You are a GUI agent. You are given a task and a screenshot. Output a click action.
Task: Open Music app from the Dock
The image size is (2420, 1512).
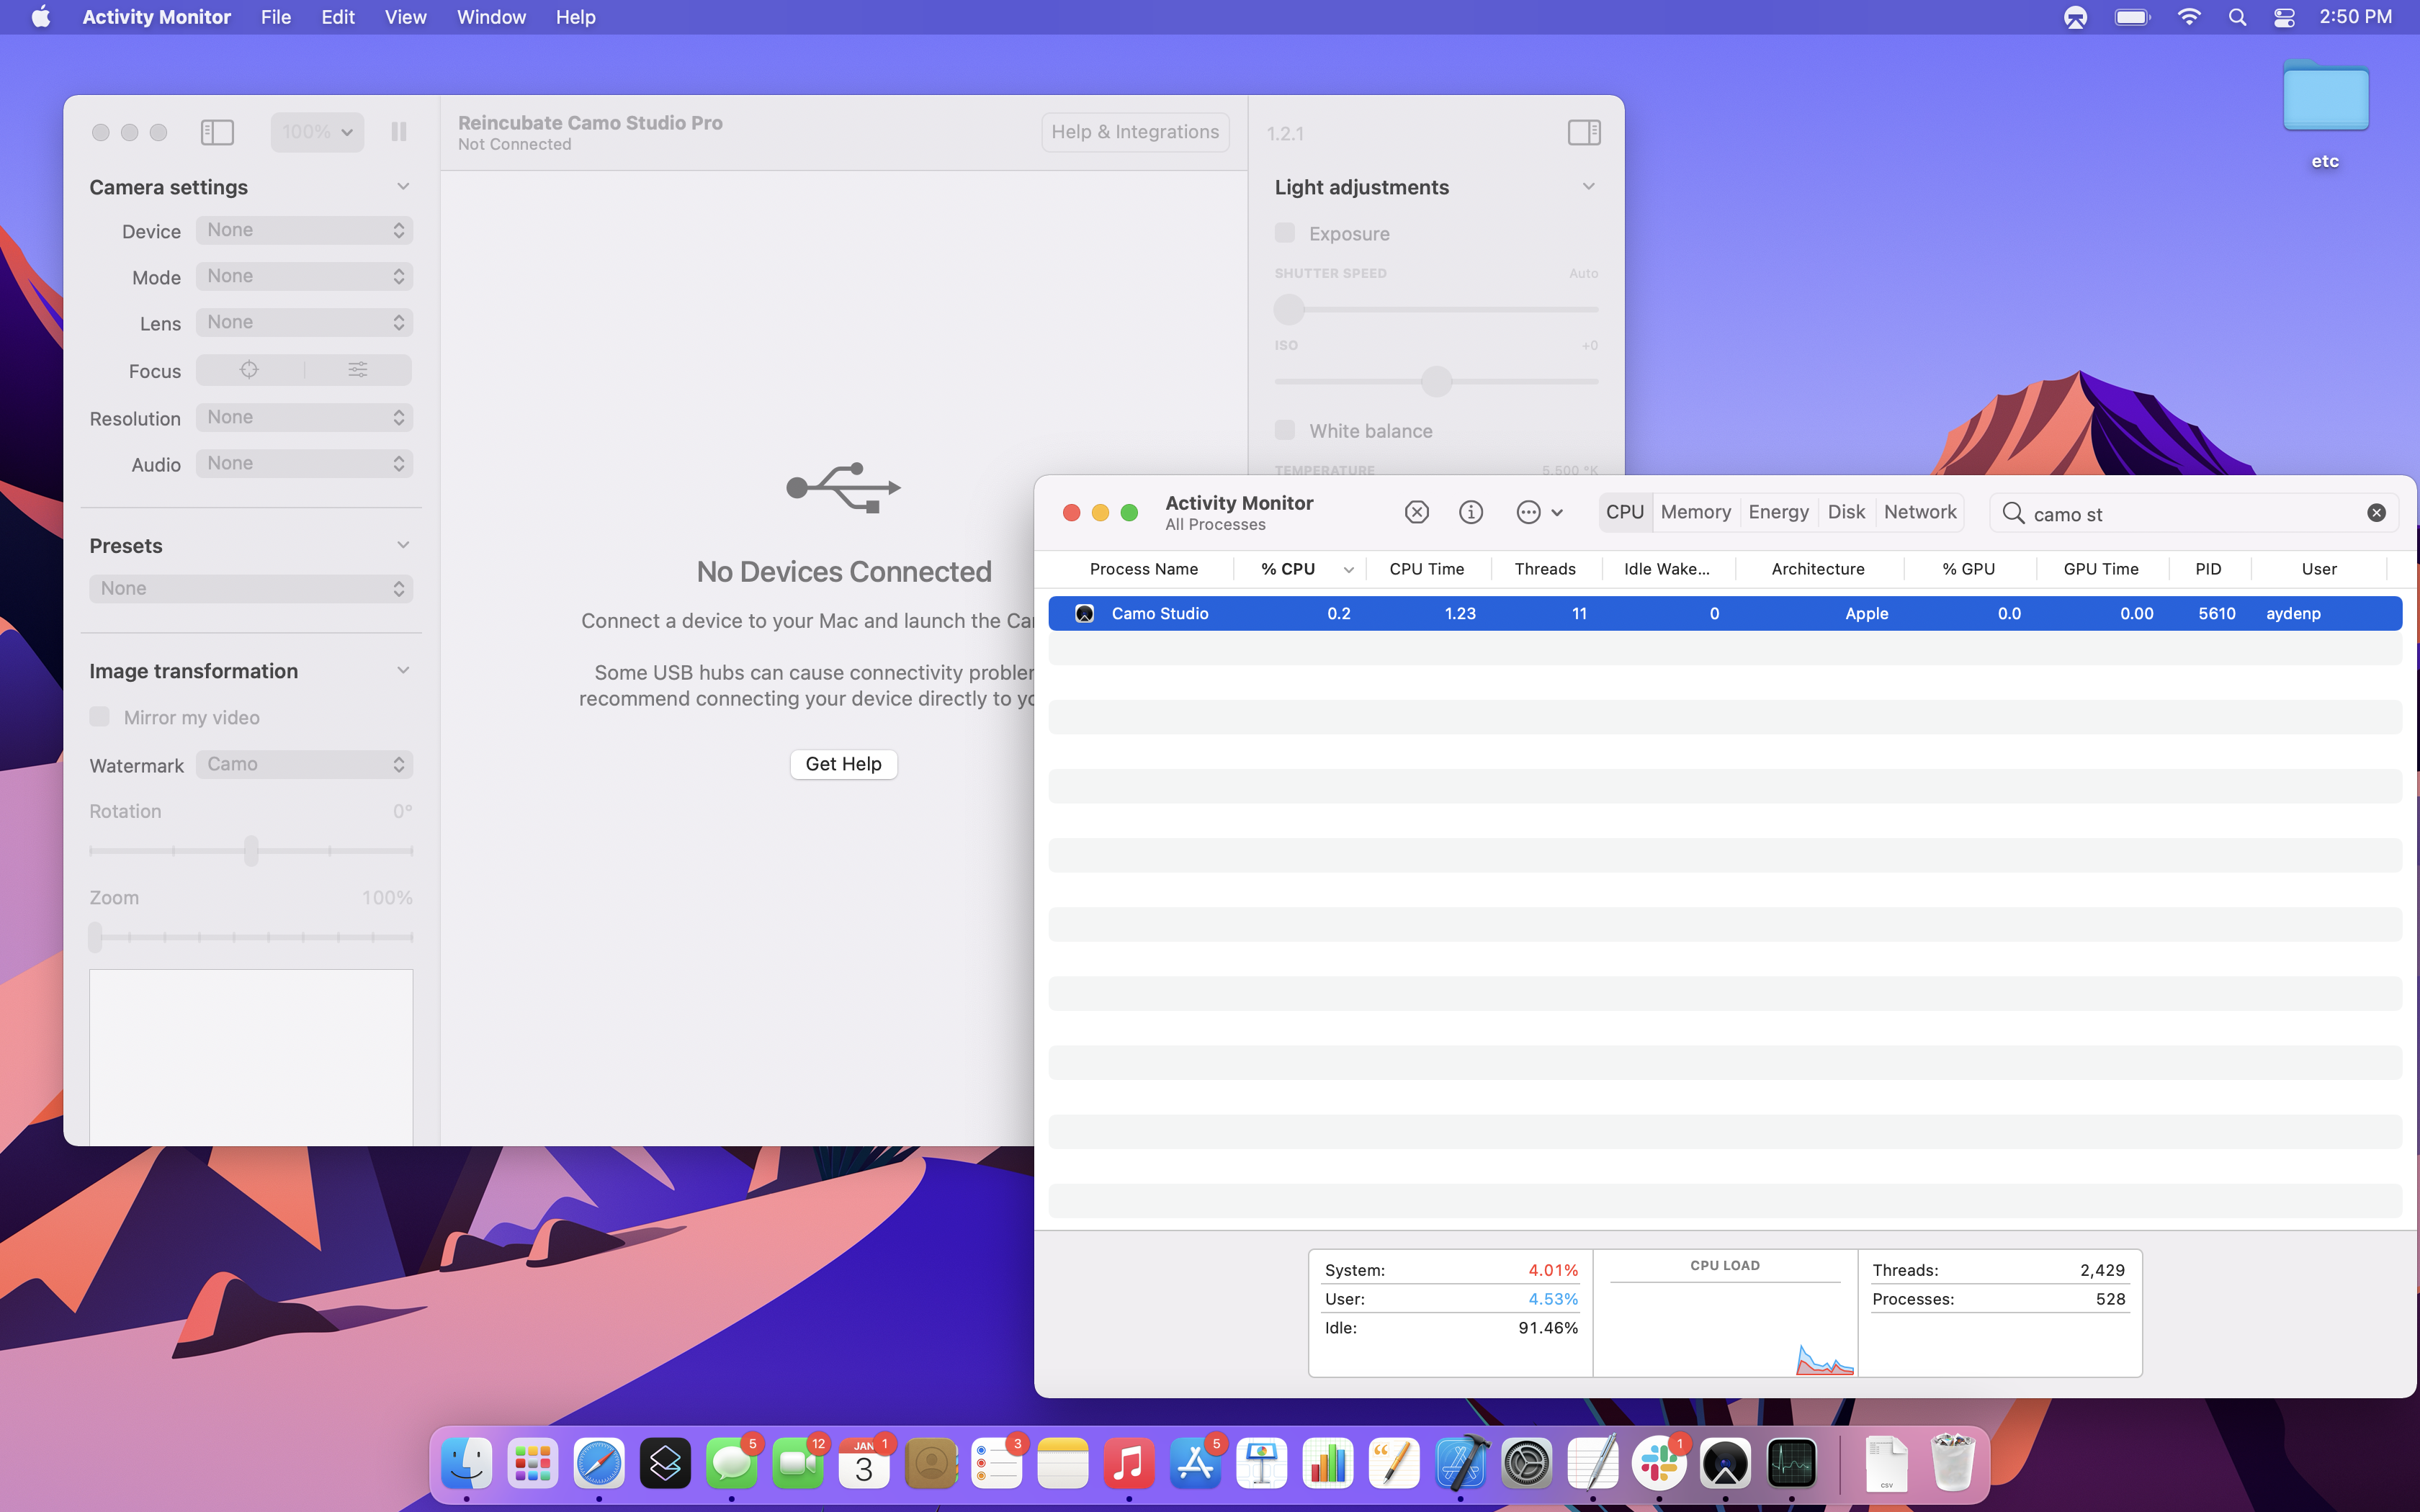pos(1129,1464)
